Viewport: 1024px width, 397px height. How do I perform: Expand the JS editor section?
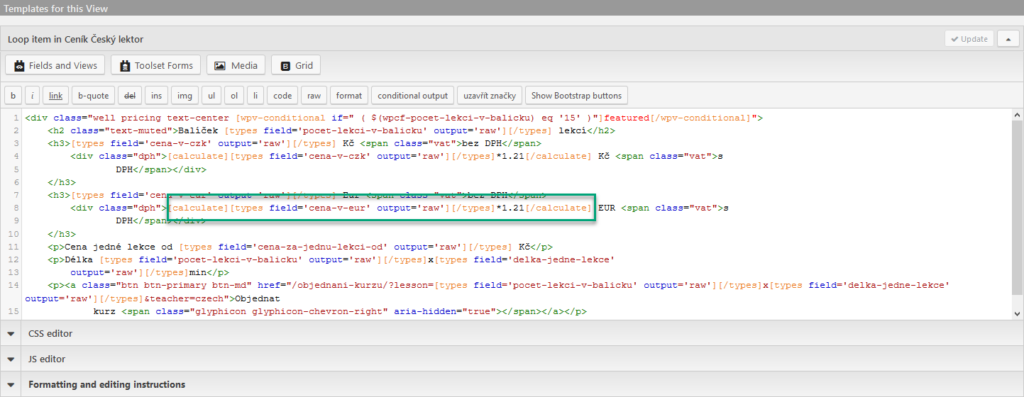coord(512,359)
